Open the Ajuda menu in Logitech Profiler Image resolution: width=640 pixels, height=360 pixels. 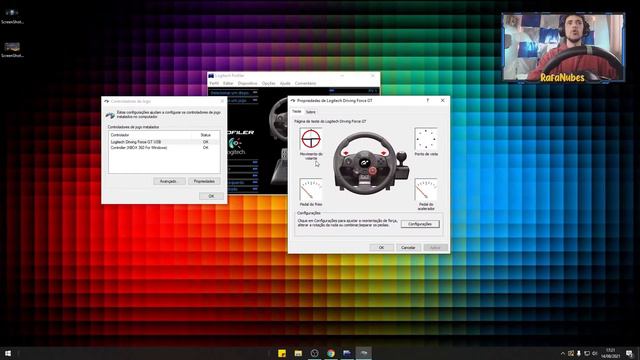(285, 83)
